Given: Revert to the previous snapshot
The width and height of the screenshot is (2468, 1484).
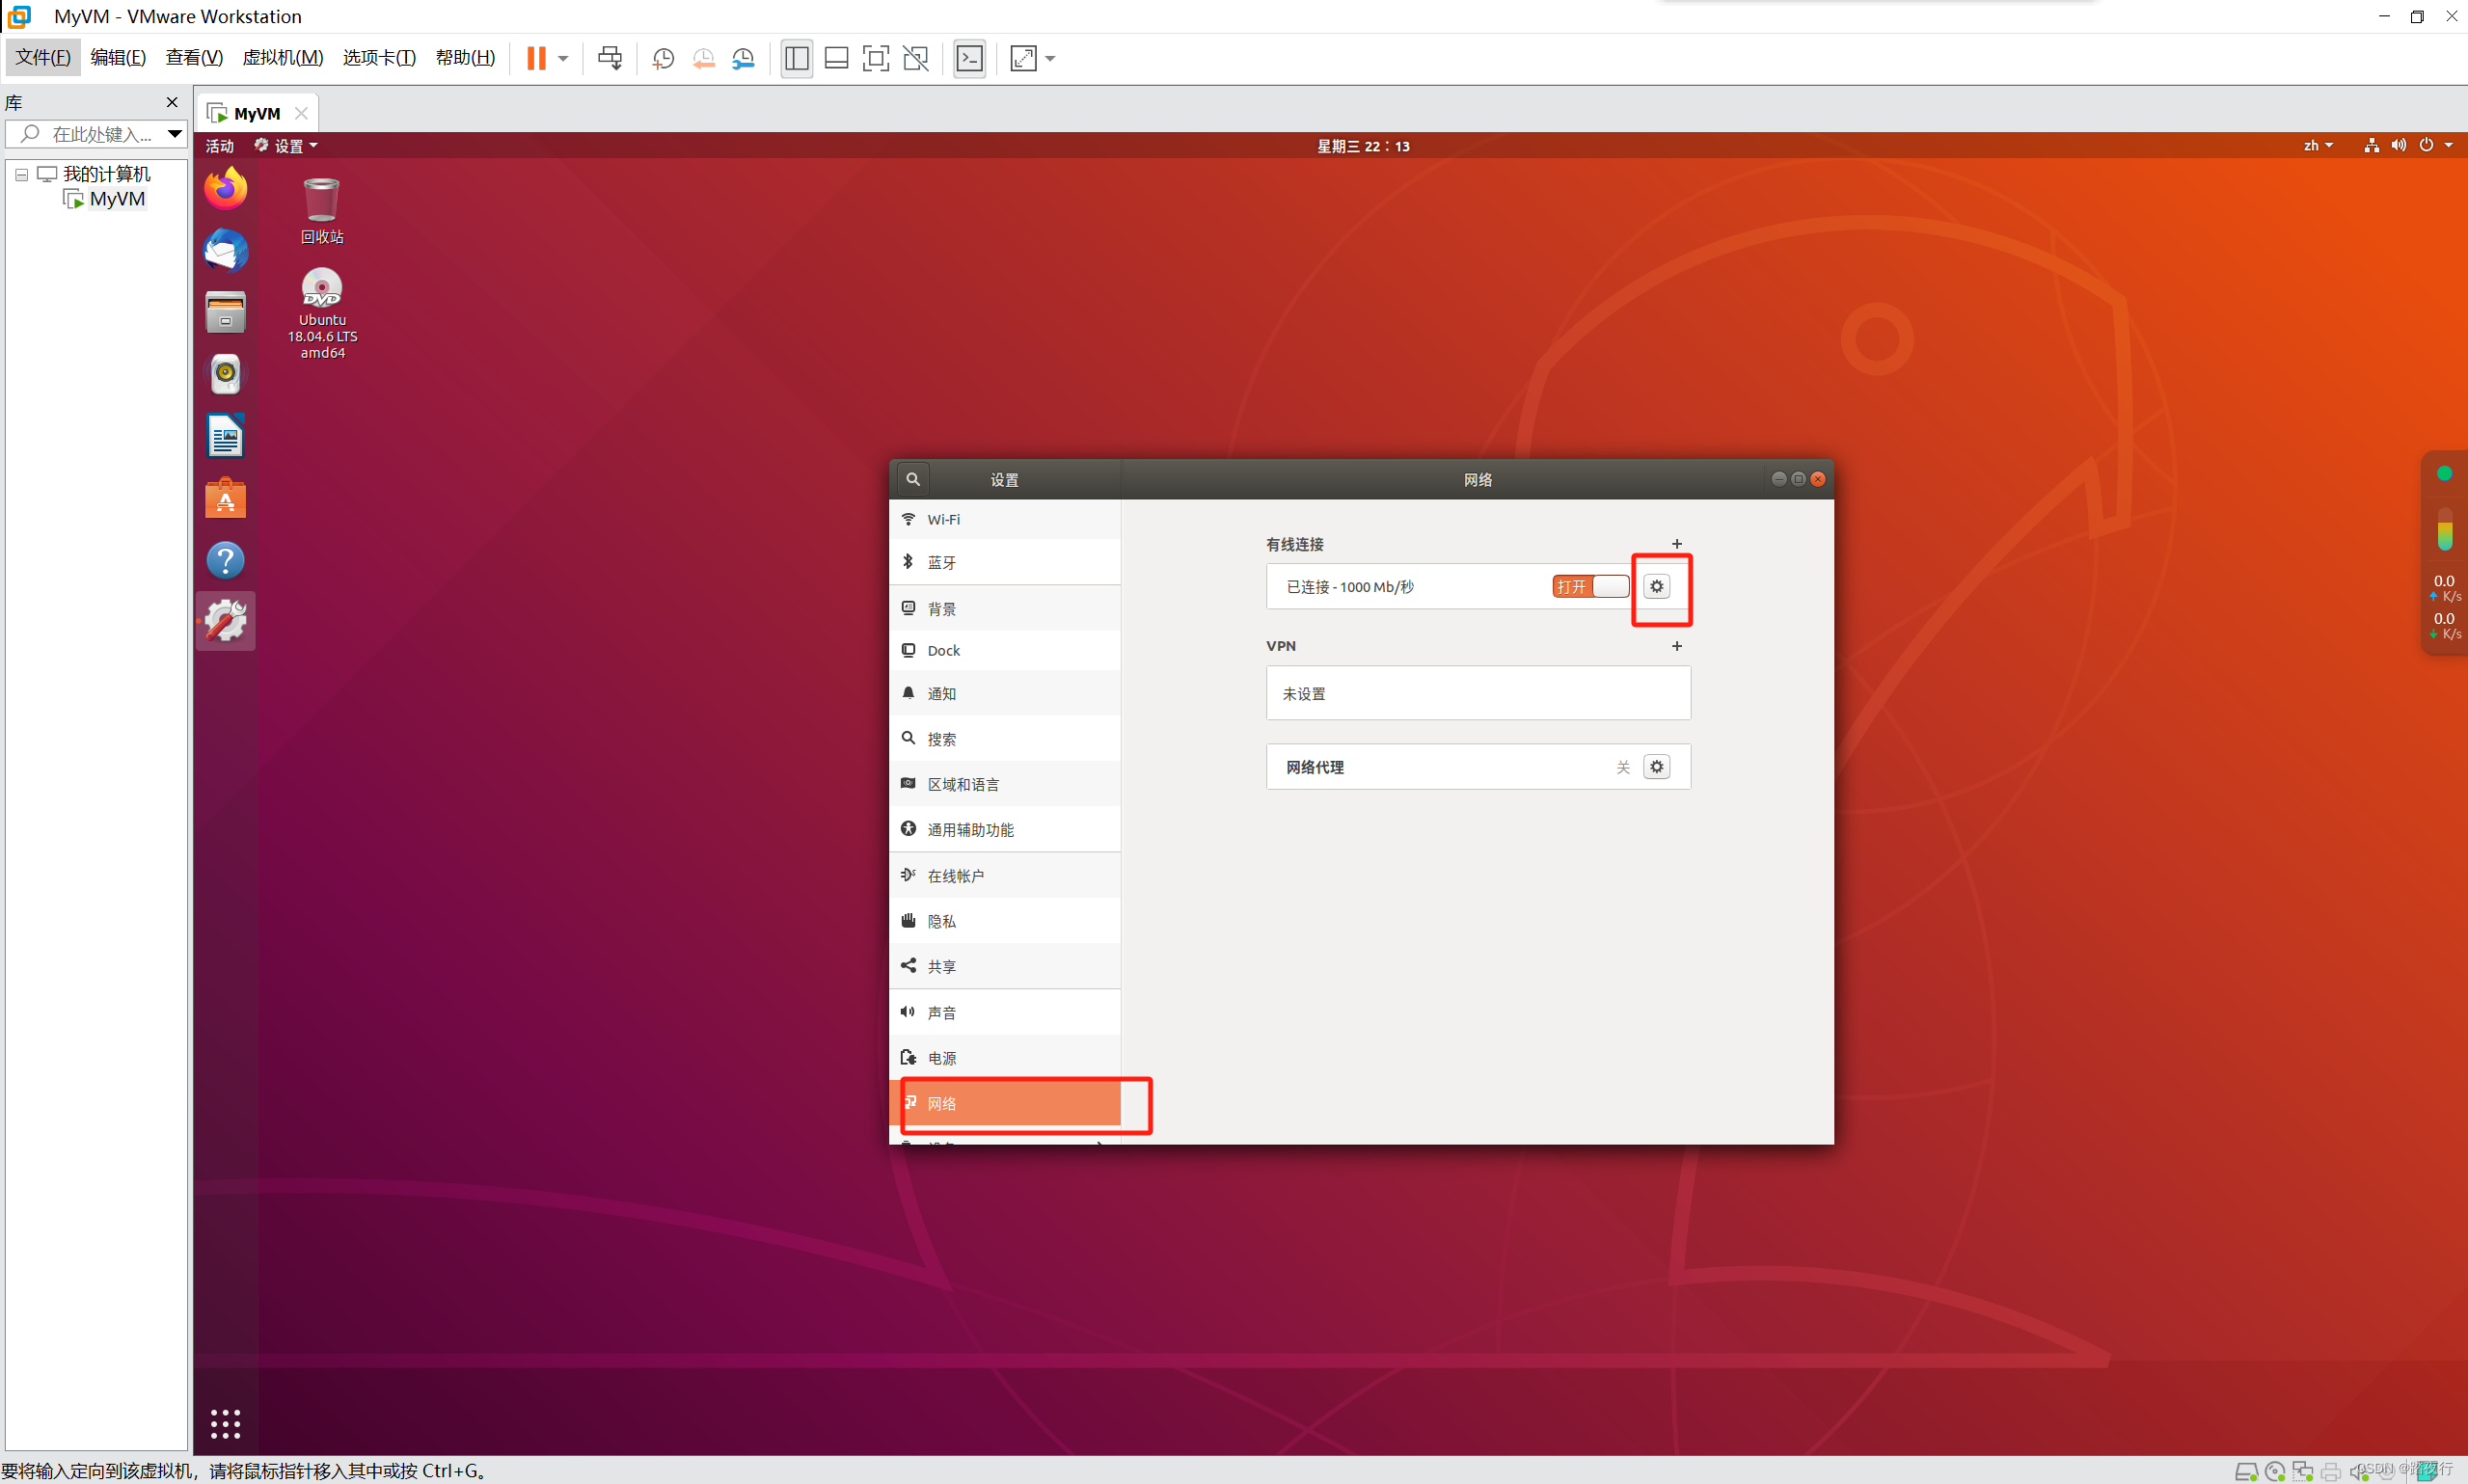Looking at the screenshot, I should point(703,59).
